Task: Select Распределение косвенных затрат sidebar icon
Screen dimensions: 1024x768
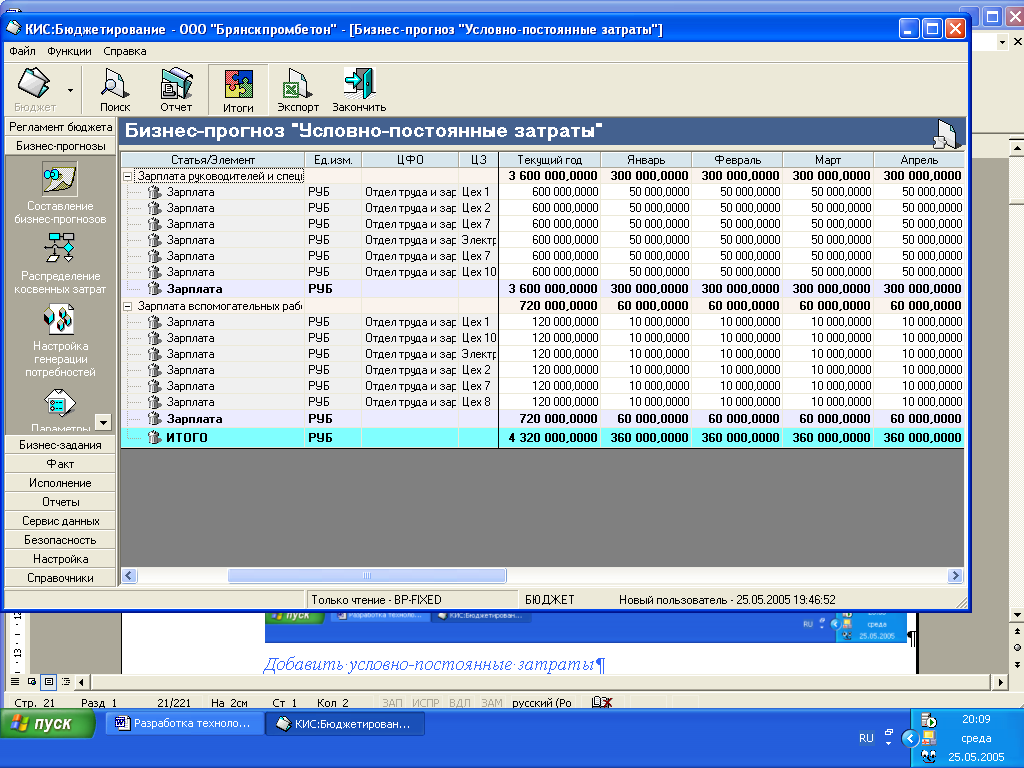Action: click(59, 249)
